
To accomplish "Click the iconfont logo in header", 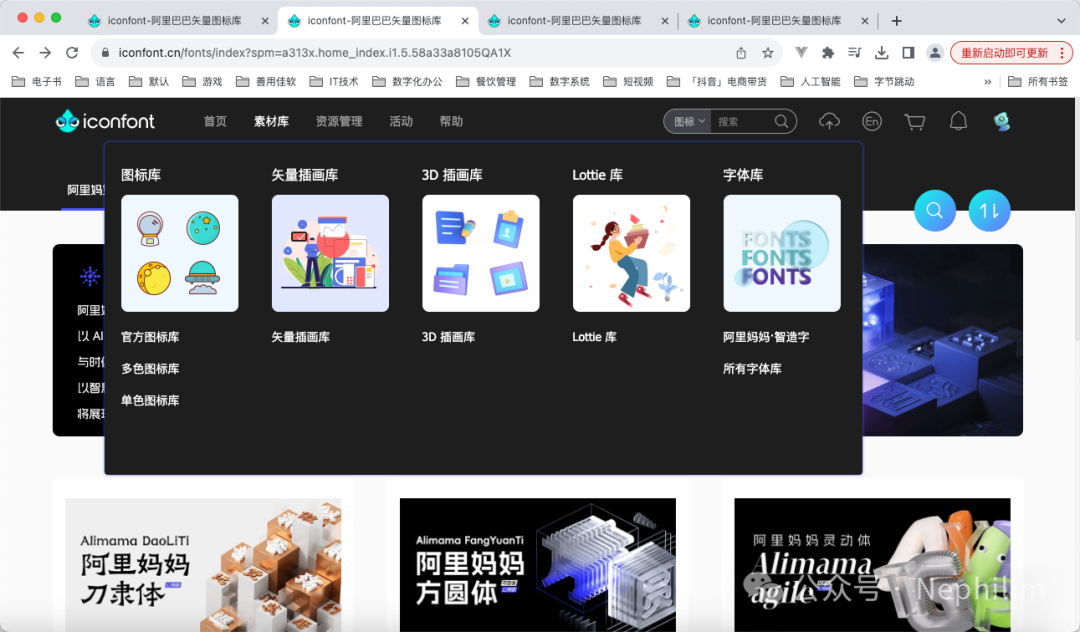I will coord(105,121).
